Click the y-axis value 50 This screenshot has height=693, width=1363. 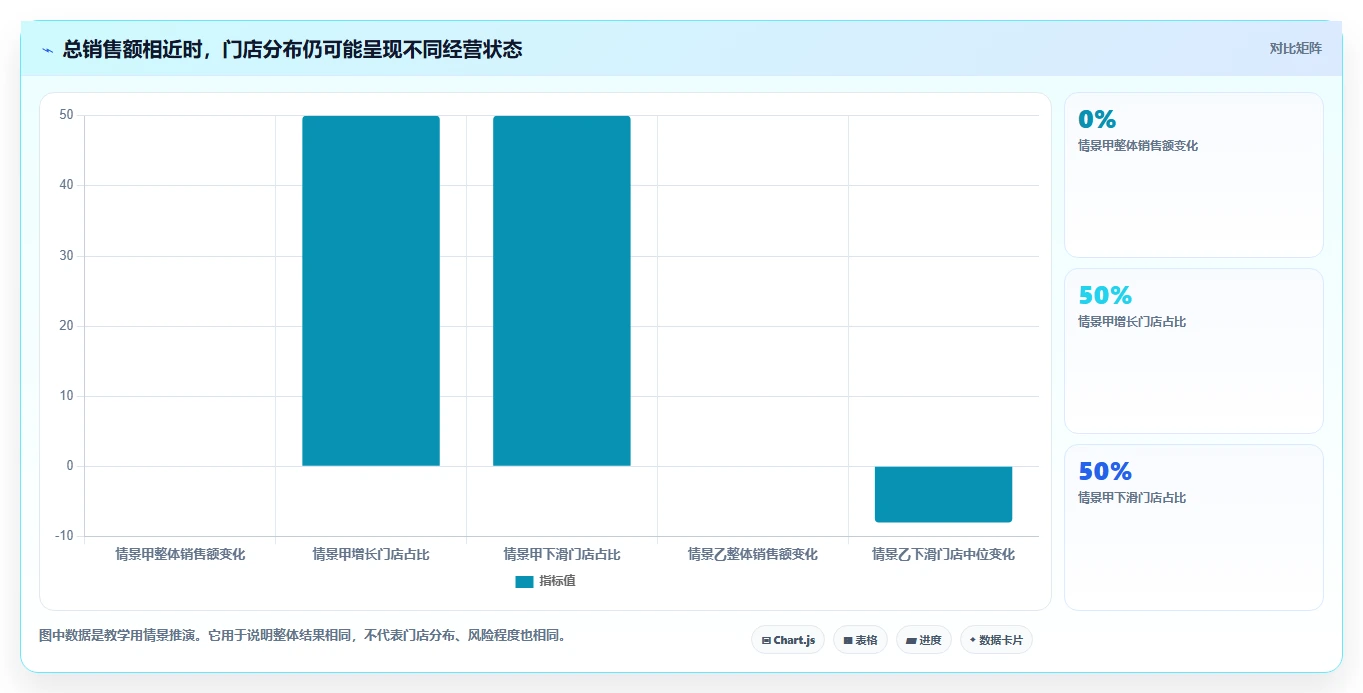[67, 115]
